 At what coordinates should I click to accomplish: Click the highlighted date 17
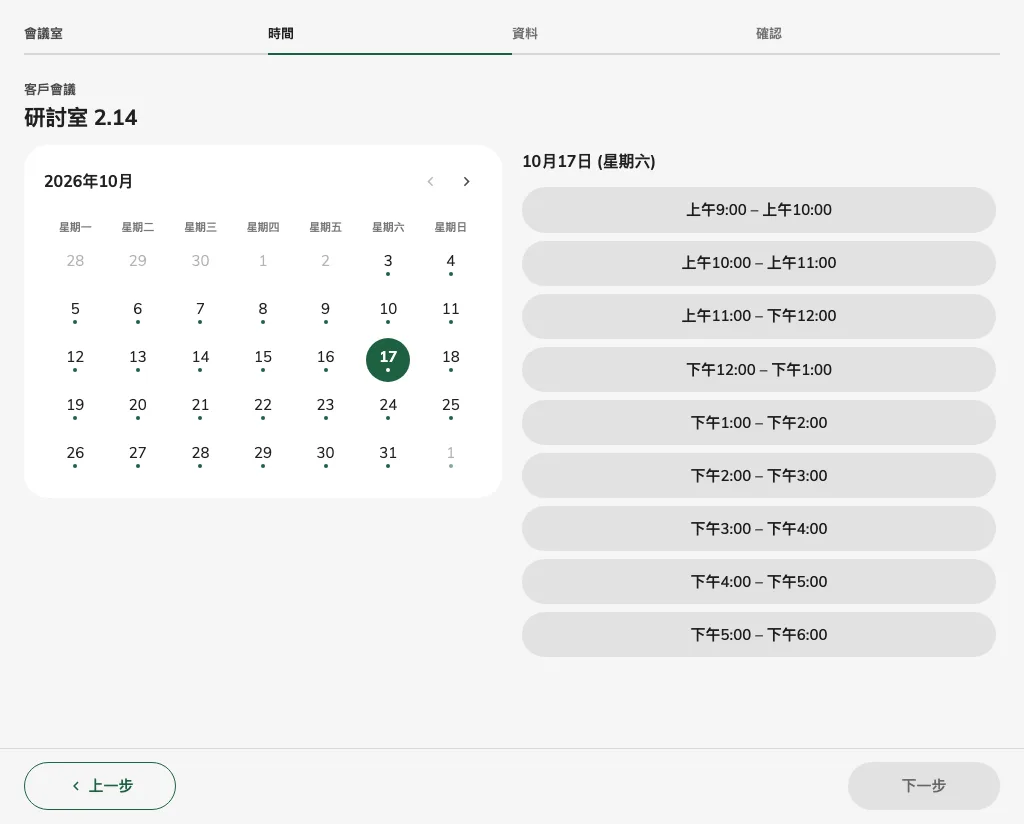(388, 360)
